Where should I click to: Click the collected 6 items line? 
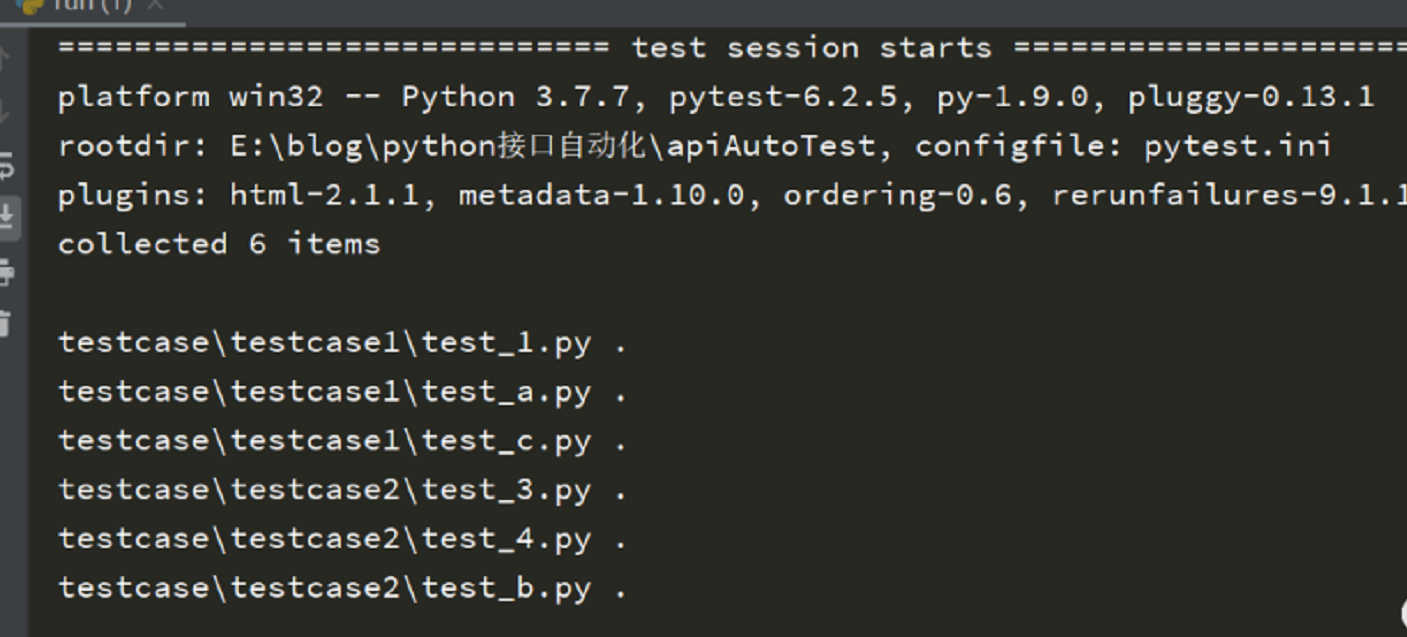tap(218, 242)
